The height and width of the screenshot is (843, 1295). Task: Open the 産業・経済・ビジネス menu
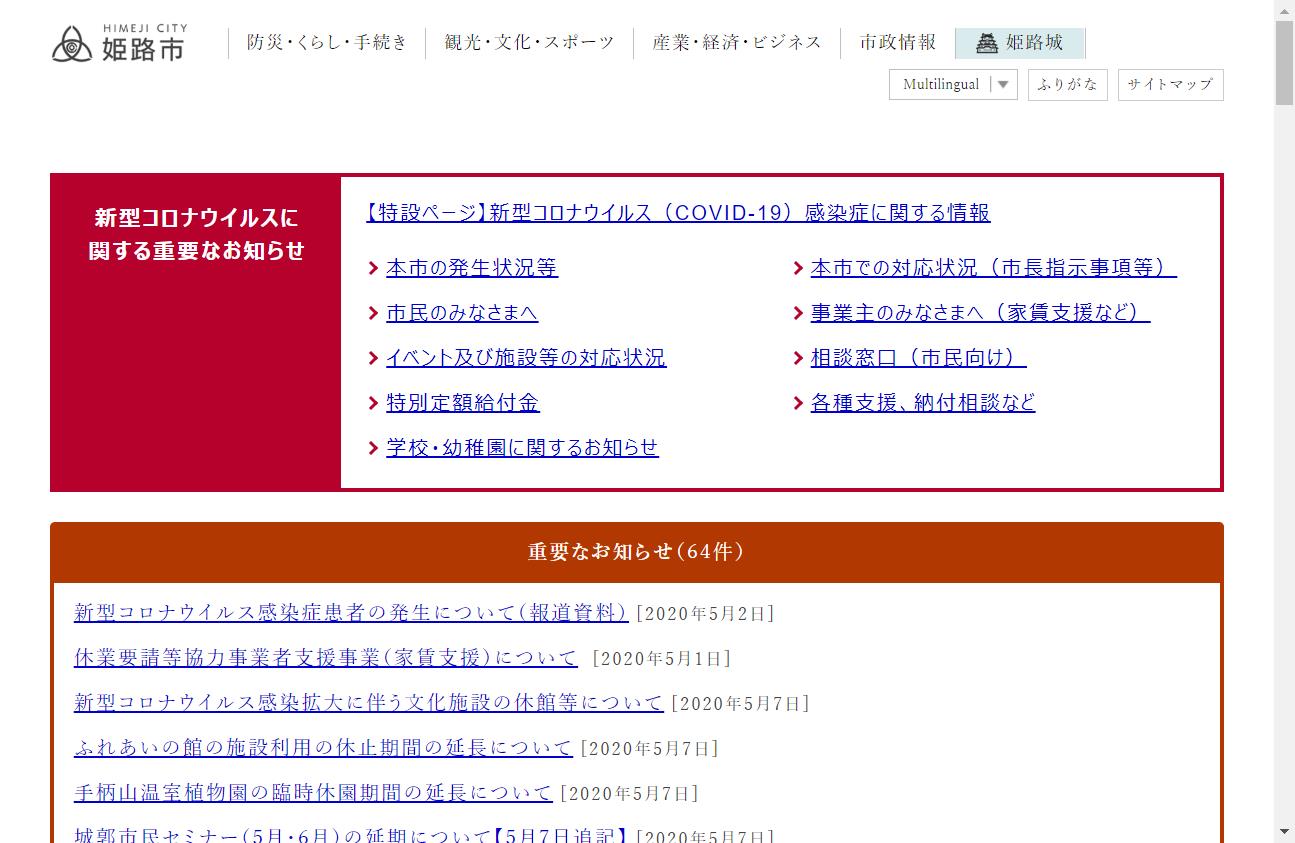click(737, 43)
